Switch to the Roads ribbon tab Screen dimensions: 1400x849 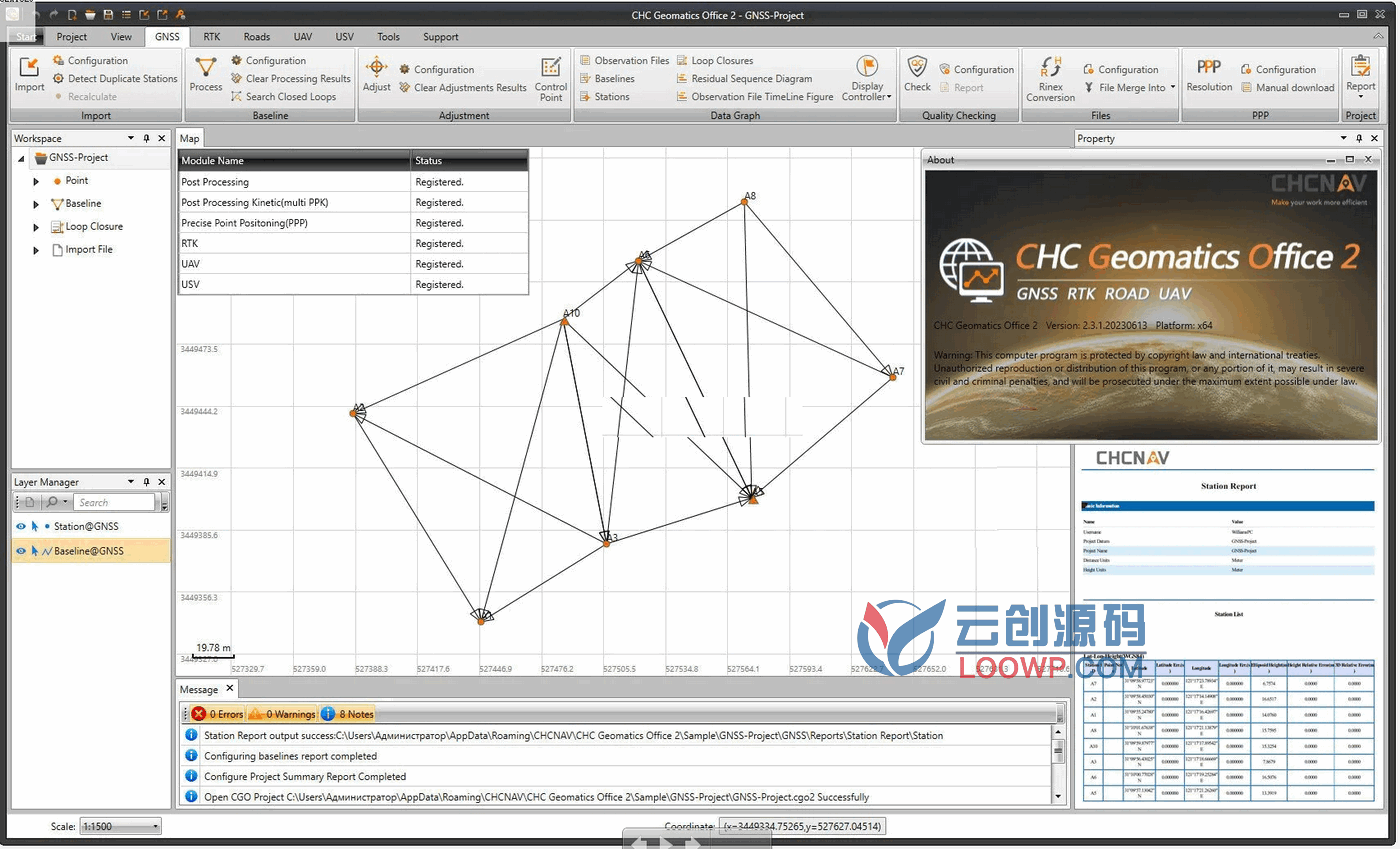tap(257, 37)
